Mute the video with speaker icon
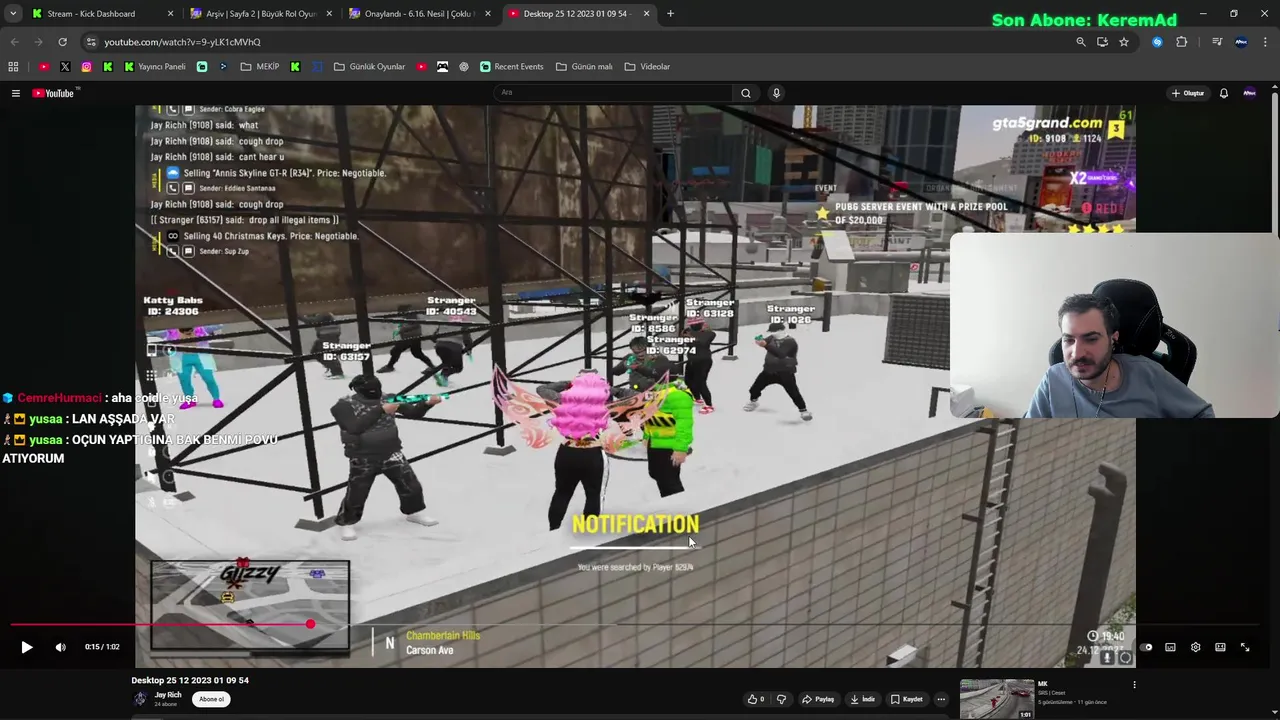Viewport: 1280px width, 720px height. coord(60,647)
